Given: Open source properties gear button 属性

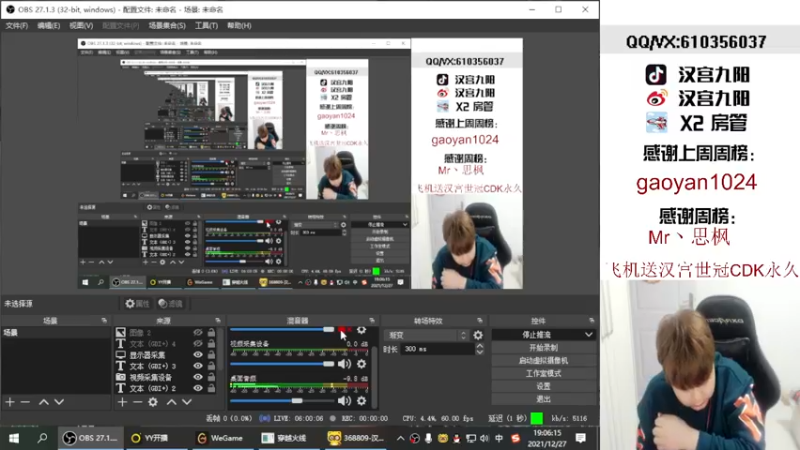Looking at the screenshot, I should pos(137,304).
